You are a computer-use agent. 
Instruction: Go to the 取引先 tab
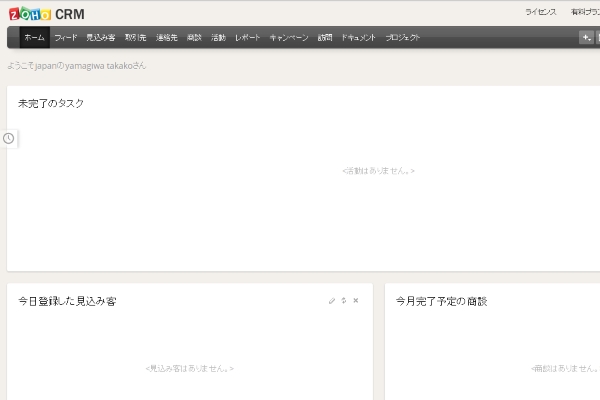pyautogui.click(x=135, y=38)
